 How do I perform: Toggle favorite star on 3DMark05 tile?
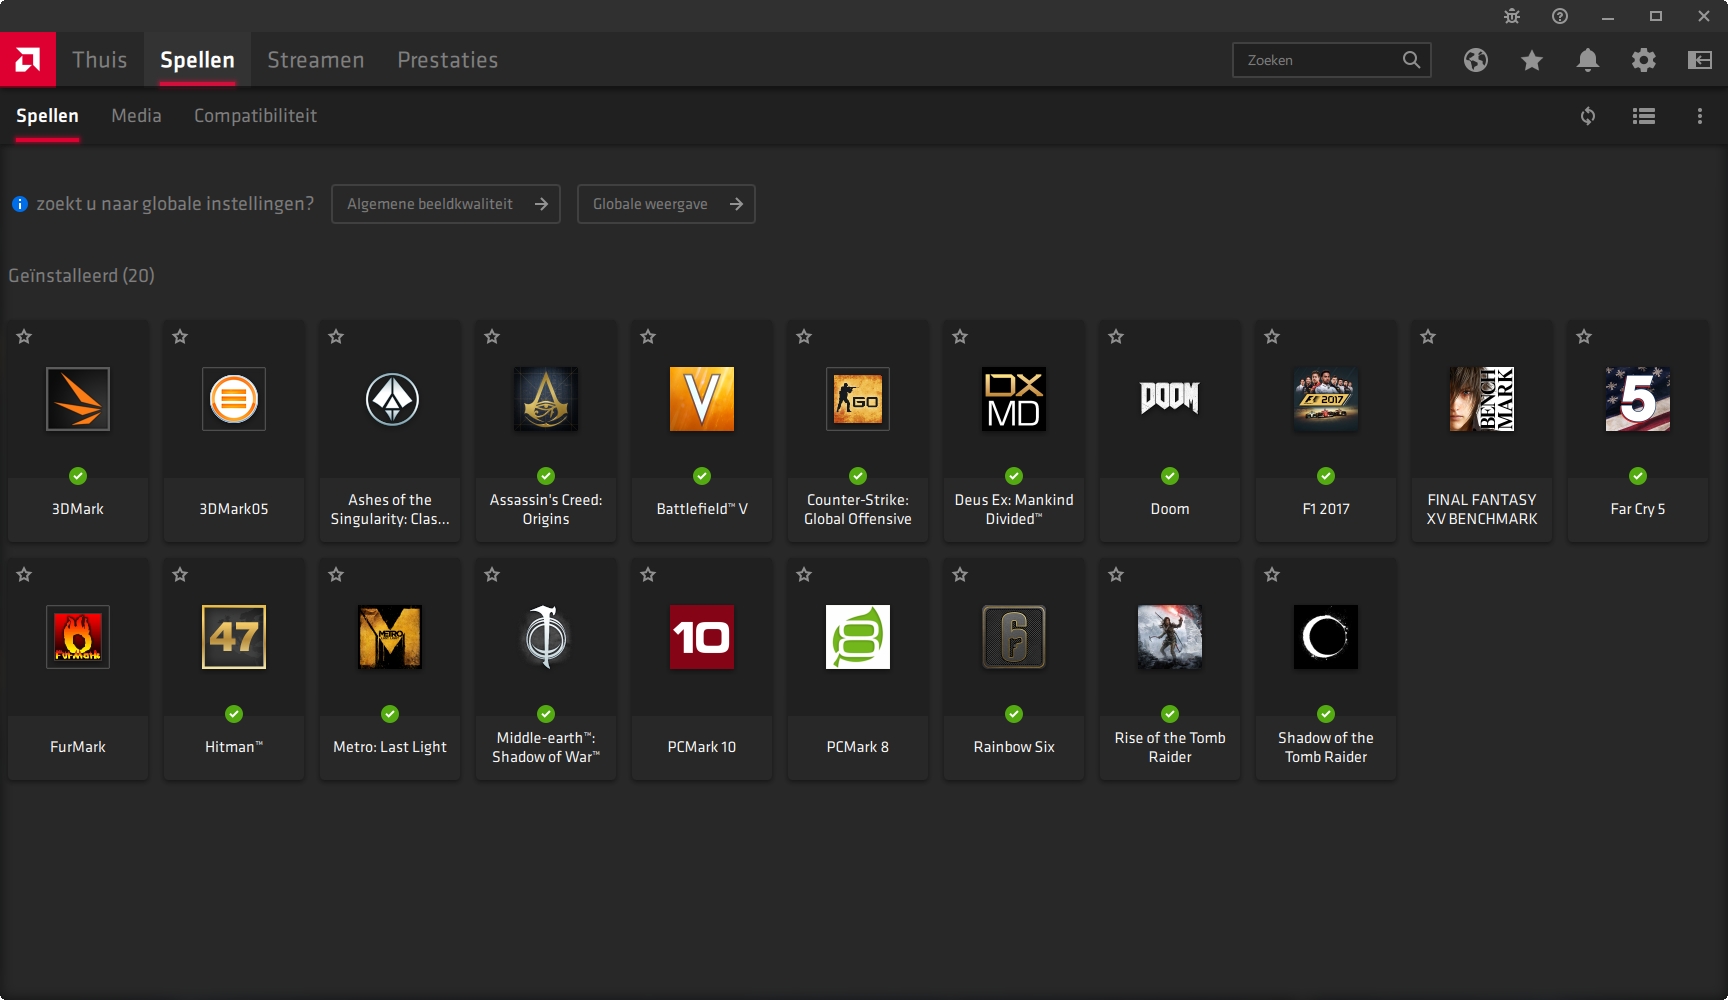(180, 337)
